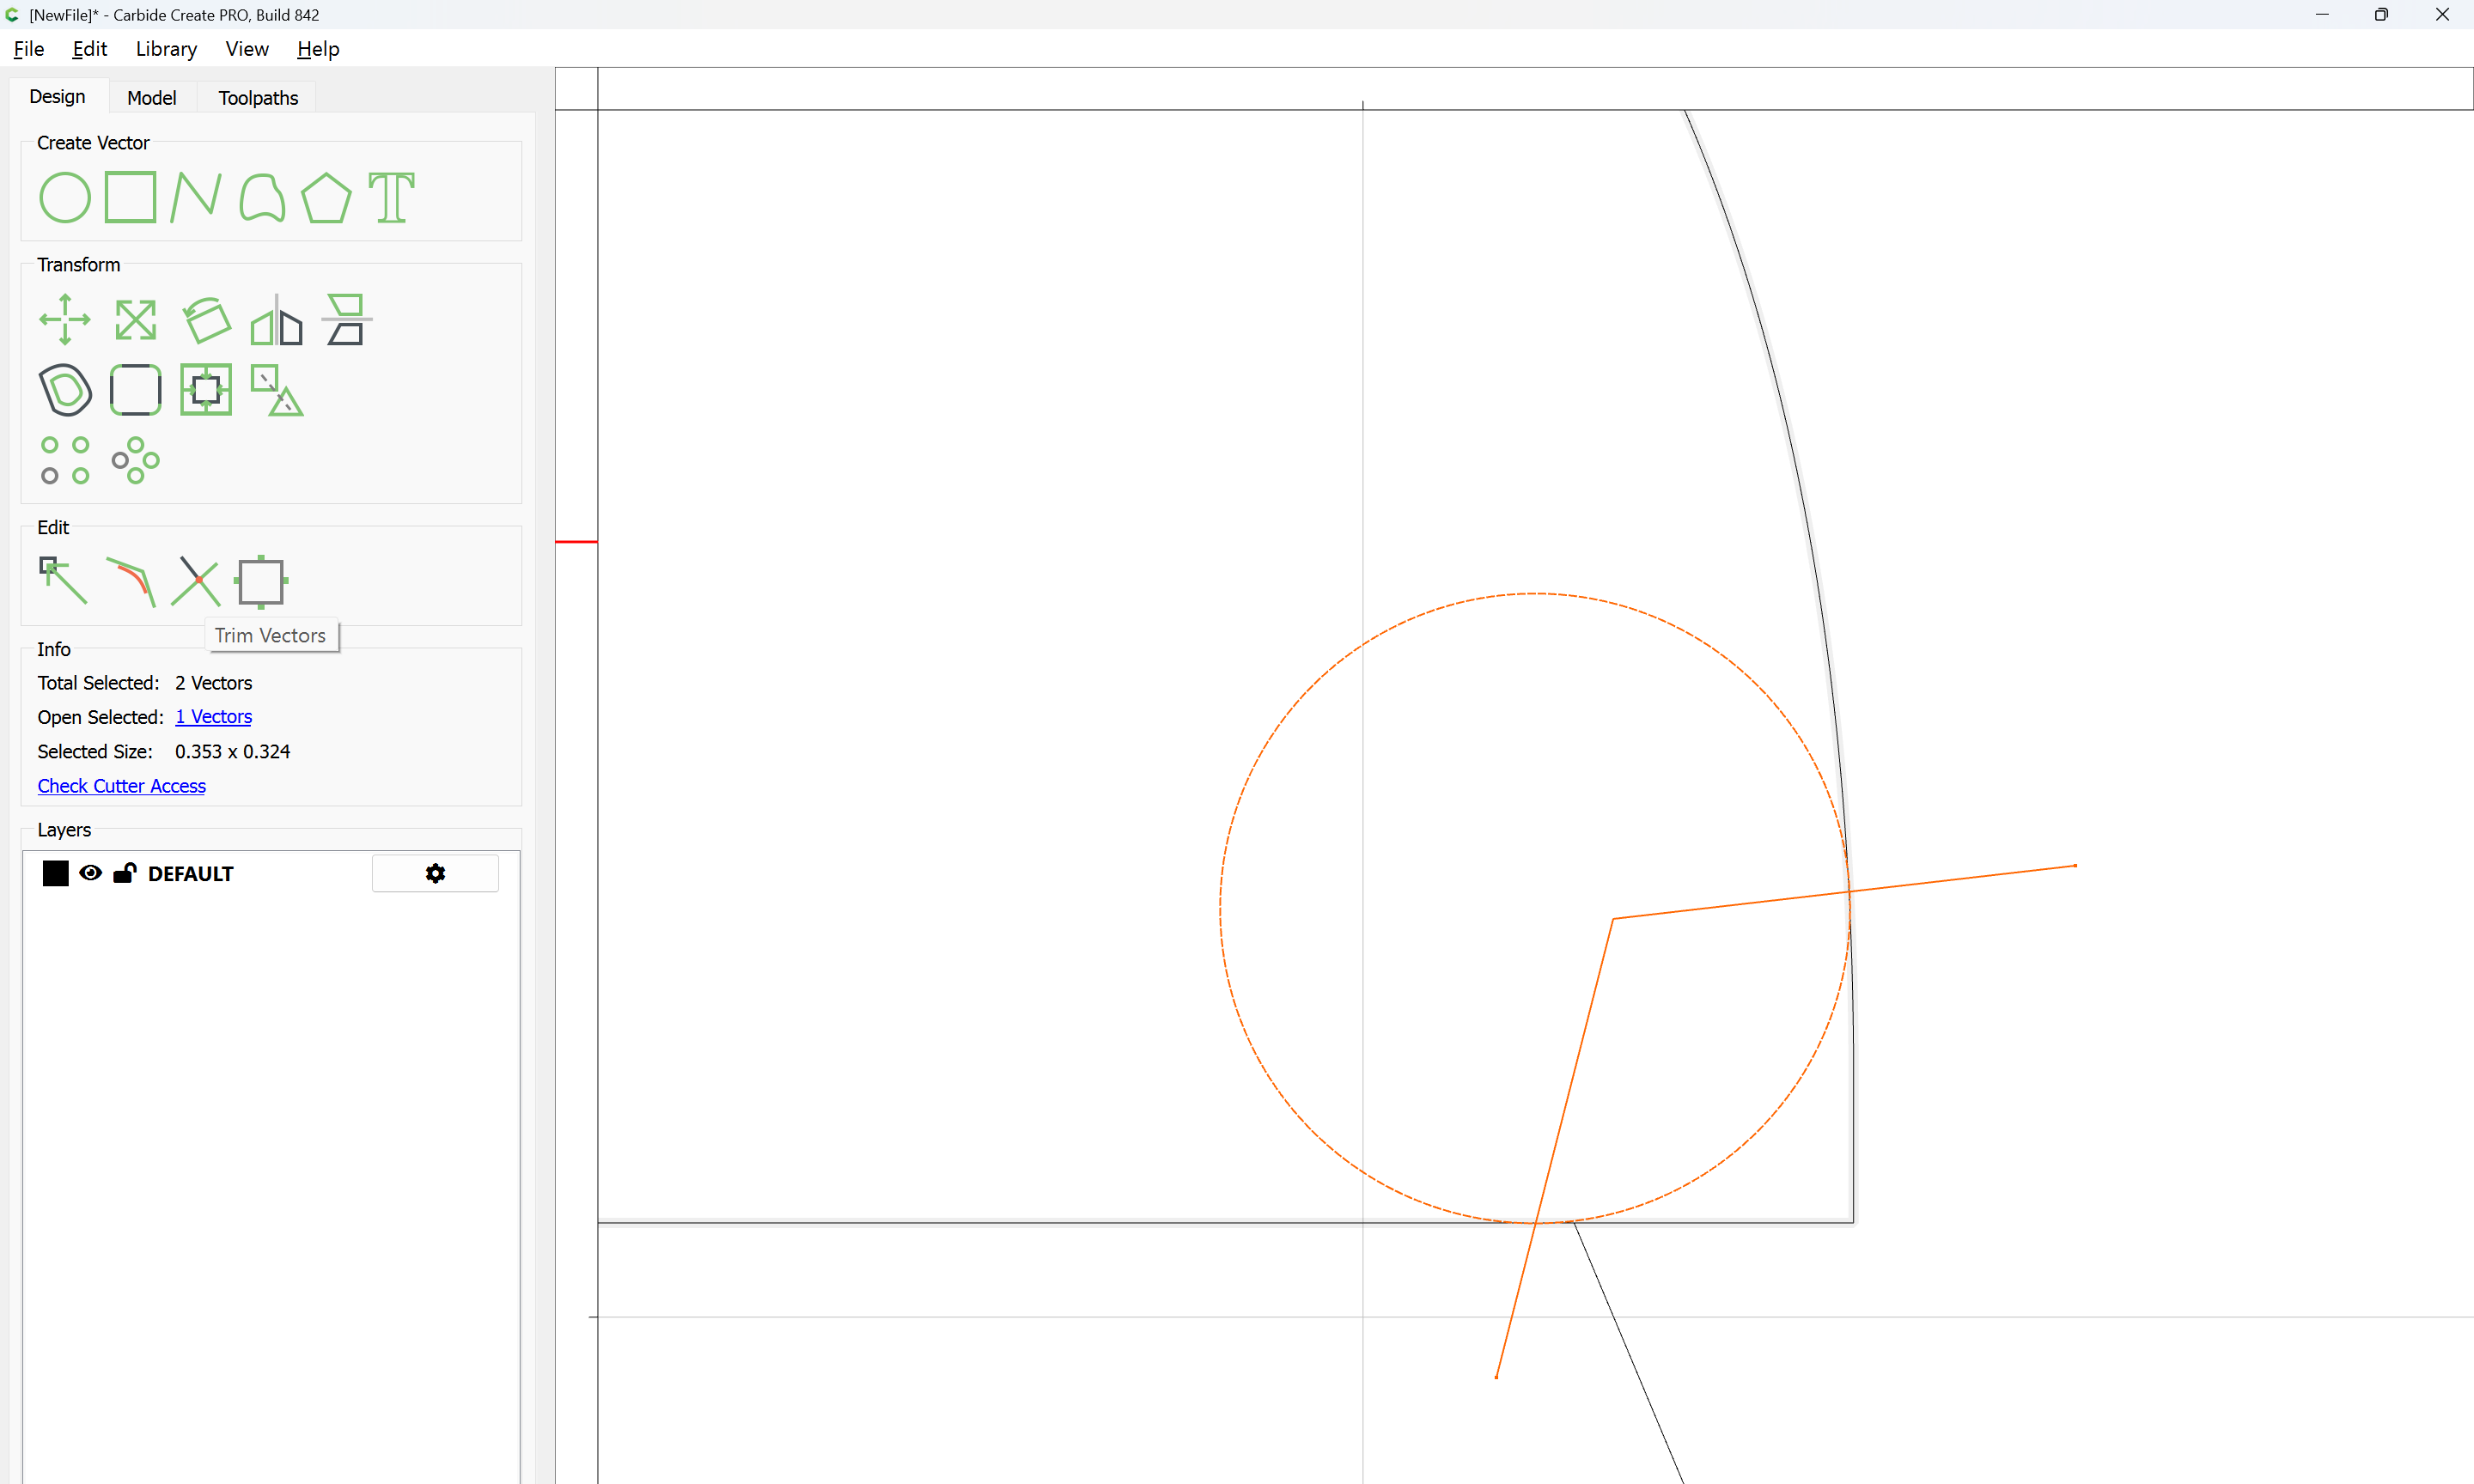Click the Move transform tool
The height and width of the screenshot is (1484, 2474).
(65, 320)
